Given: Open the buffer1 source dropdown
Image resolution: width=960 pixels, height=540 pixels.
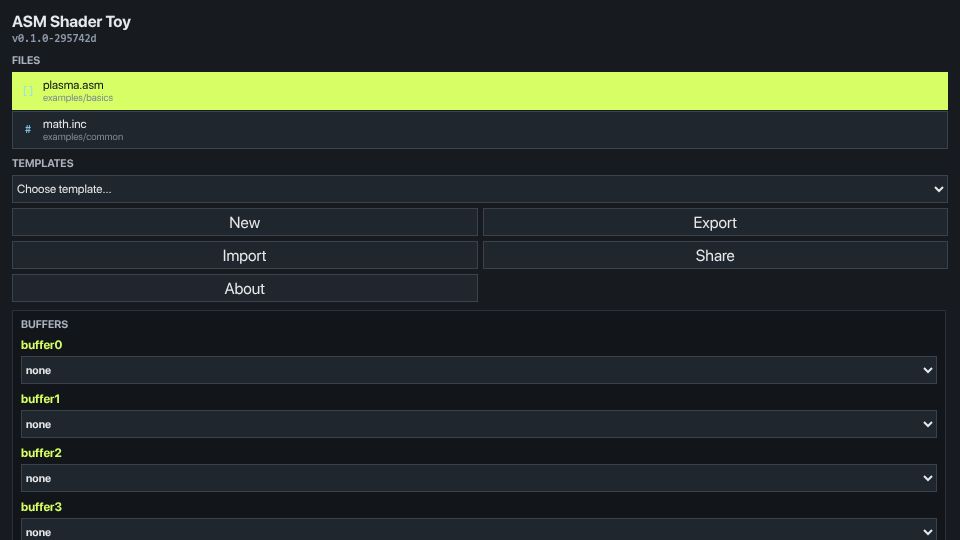Looking at the screenshot, I should [479, 424].
